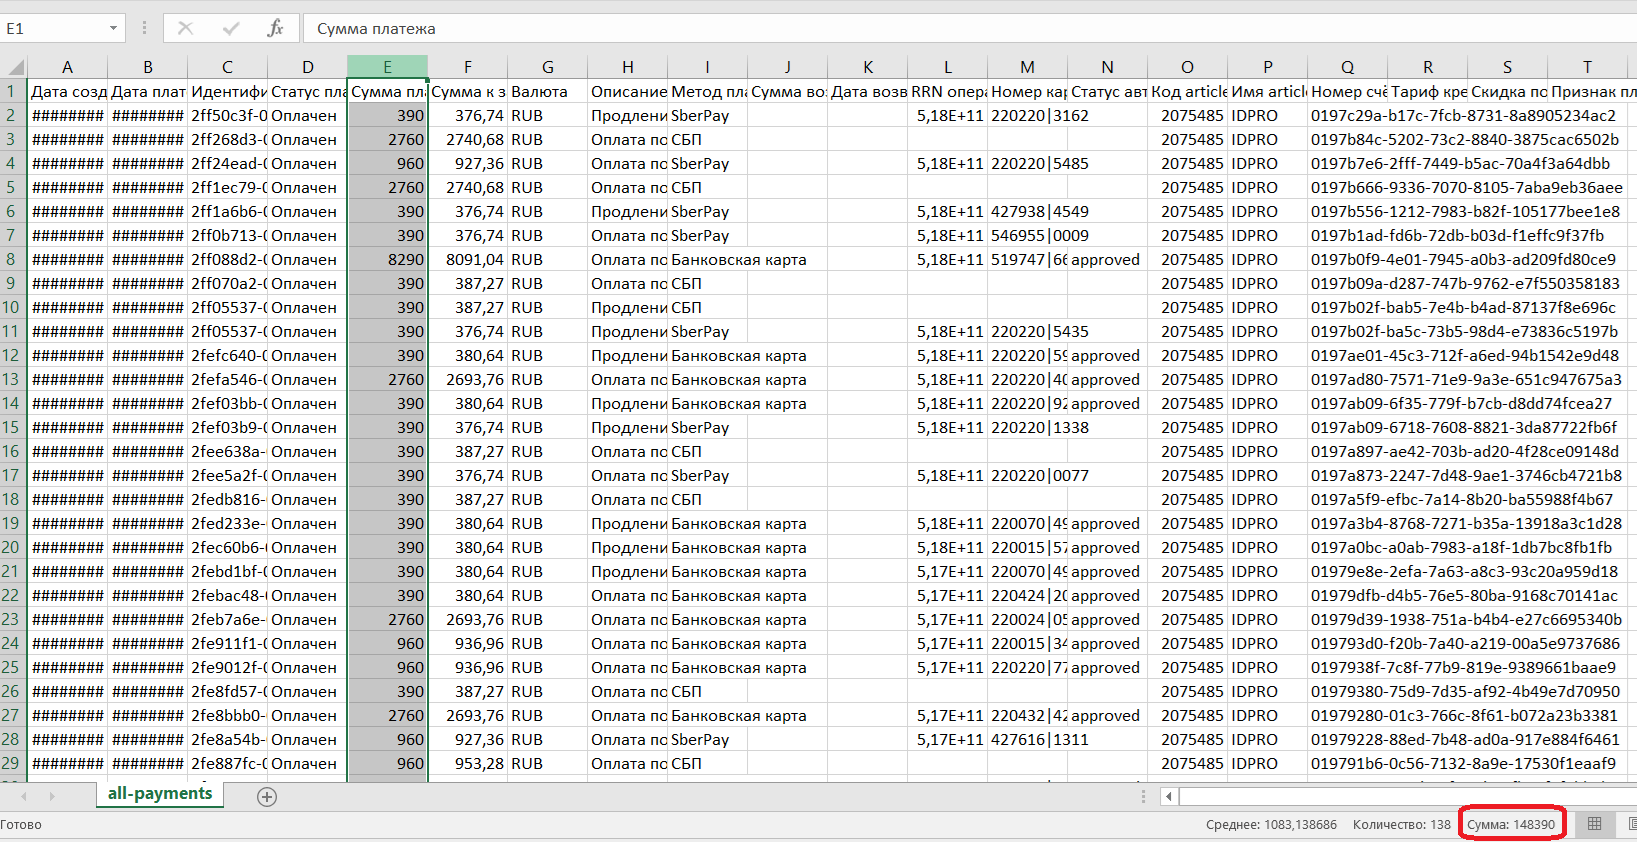Click the RRN опер header cell
Image resolution: width=1637 pixels, height=842 pixels.
coord(947,91)
